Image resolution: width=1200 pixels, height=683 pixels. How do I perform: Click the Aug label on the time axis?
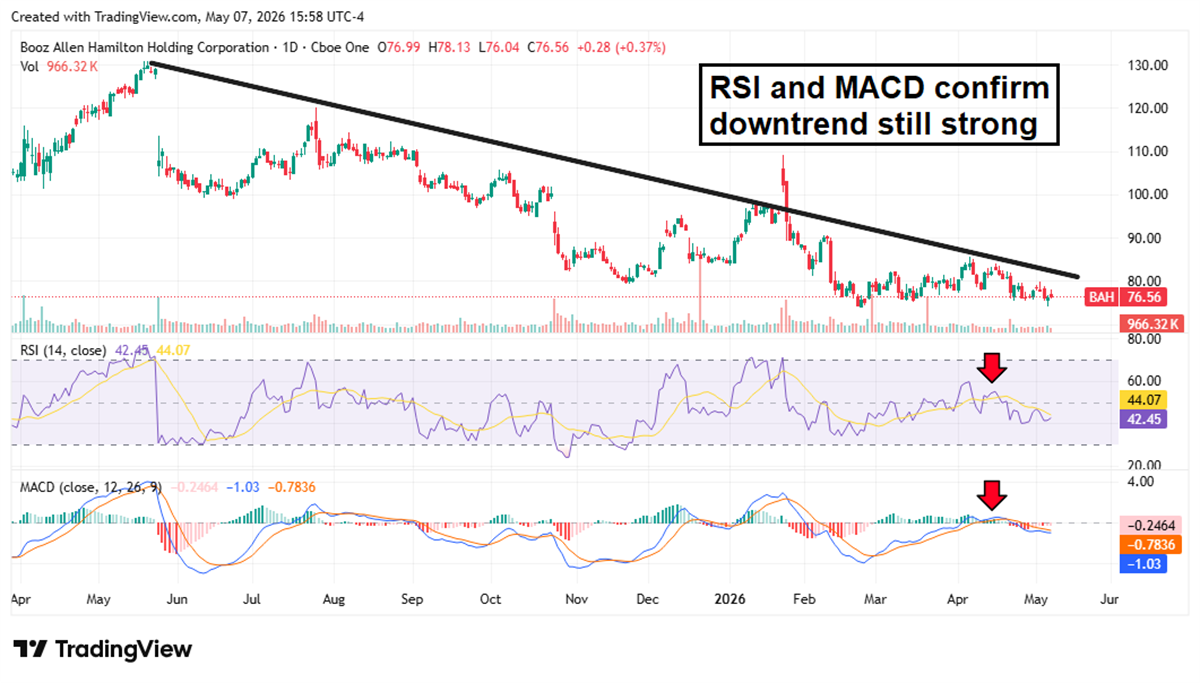(x=334, y=601)
